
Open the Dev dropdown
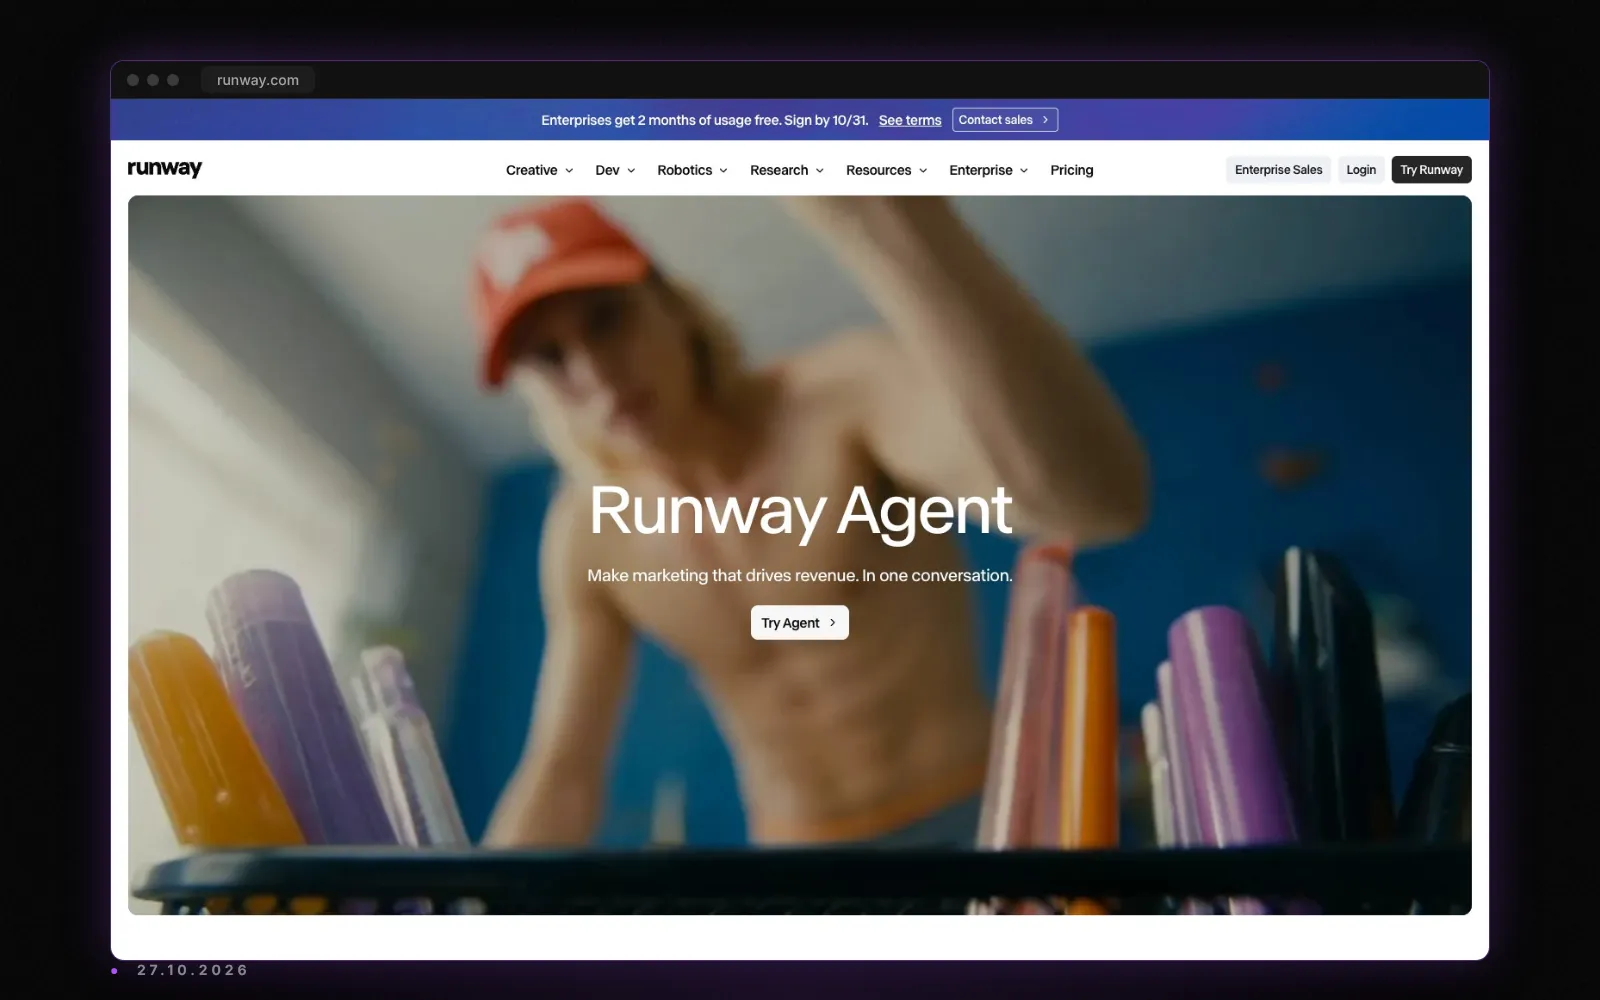pyautogui.click(x=615, y=170)
